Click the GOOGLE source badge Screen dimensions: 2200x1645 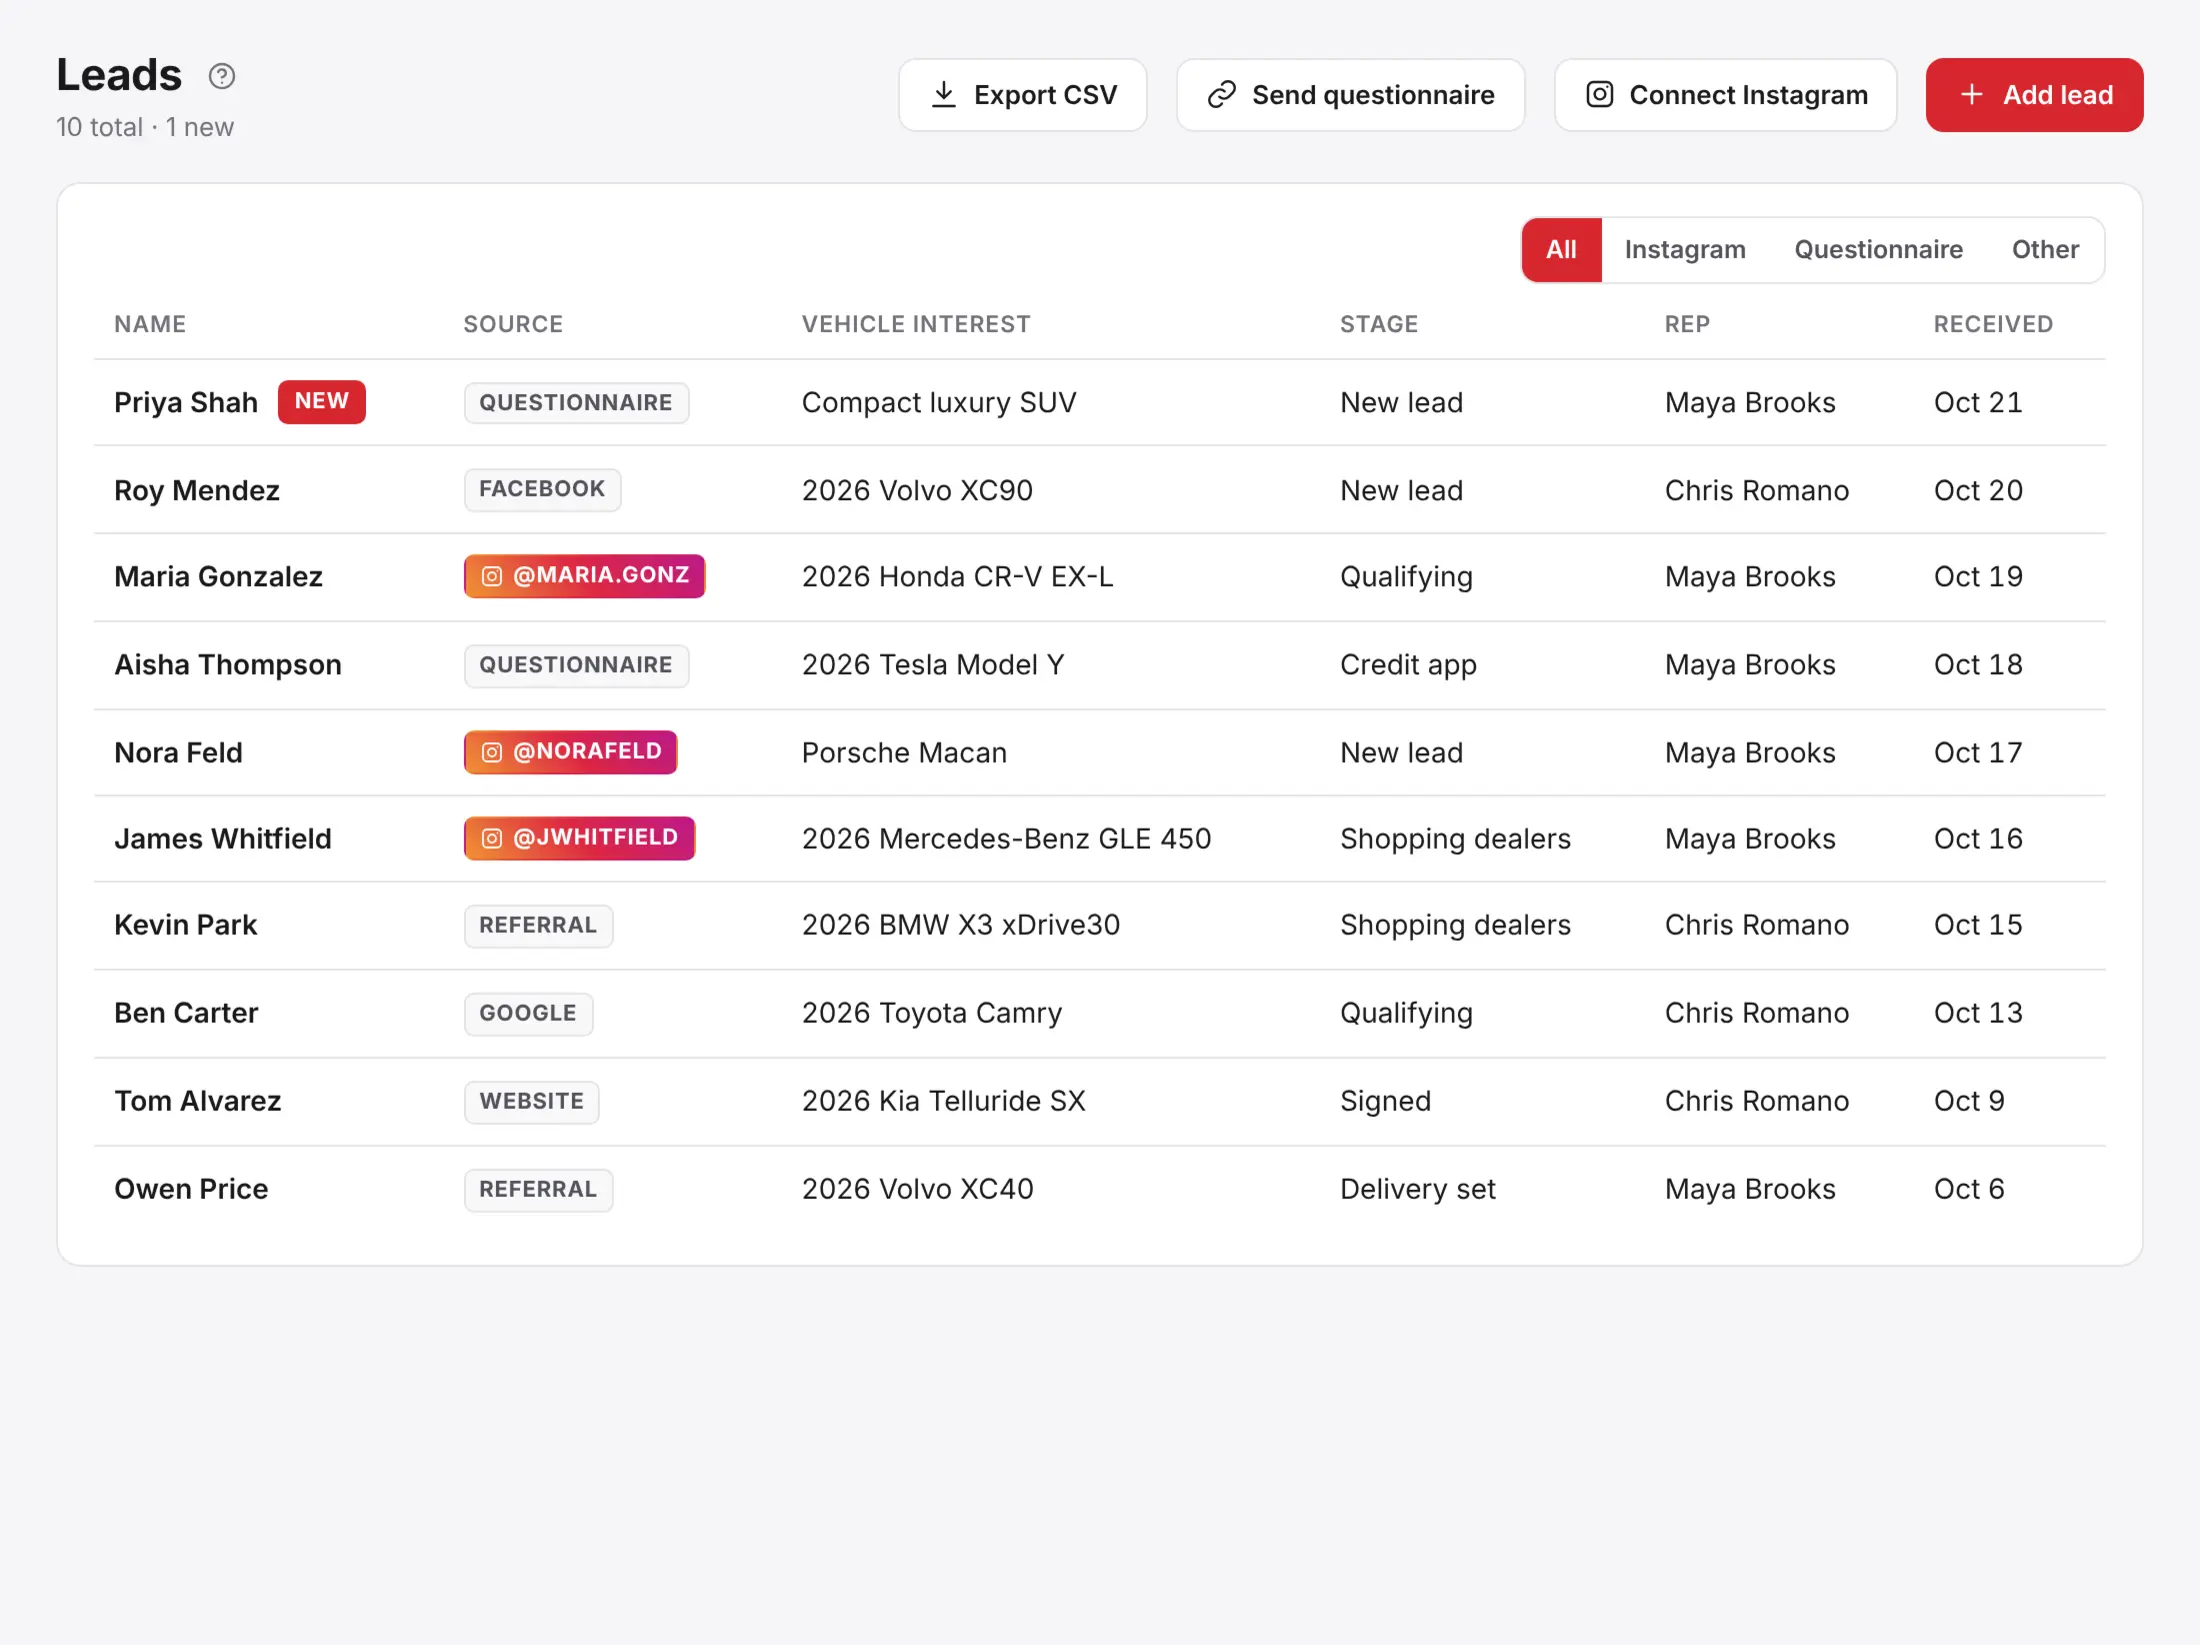click(528, 1013)
